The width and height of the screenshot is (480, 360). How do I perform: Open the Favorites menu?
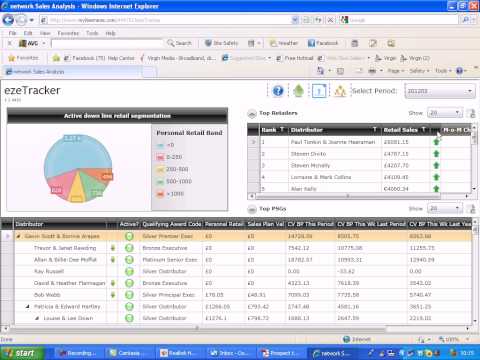tap(68, 33)
